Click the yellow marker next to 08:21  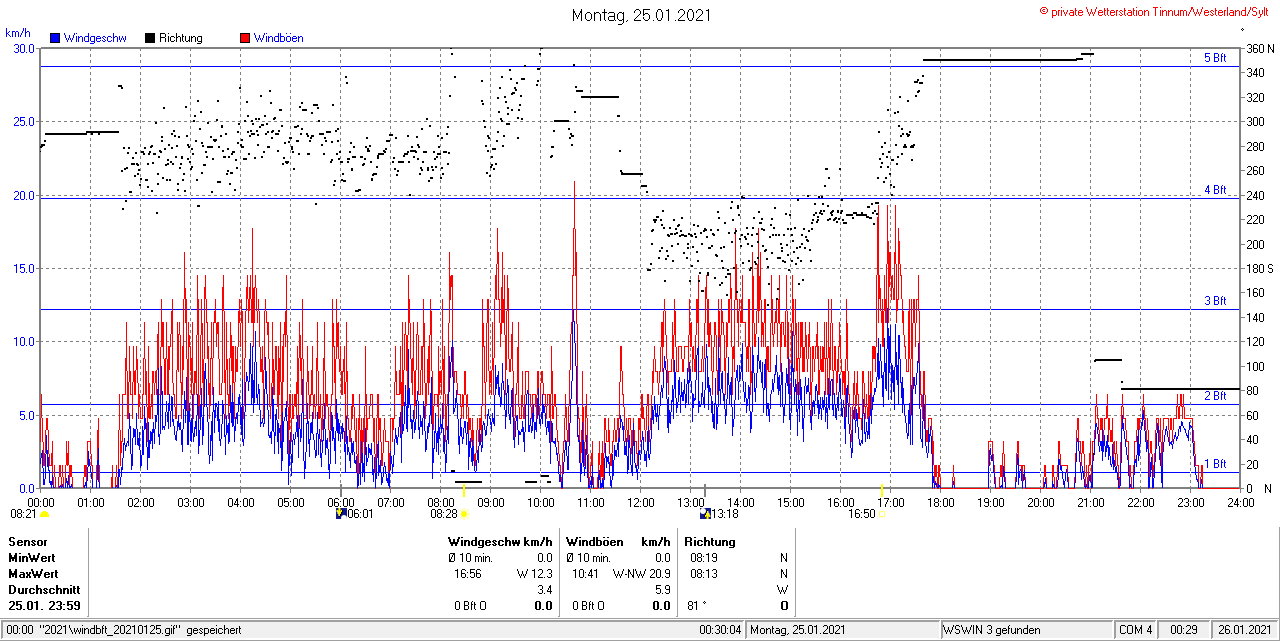44,514
